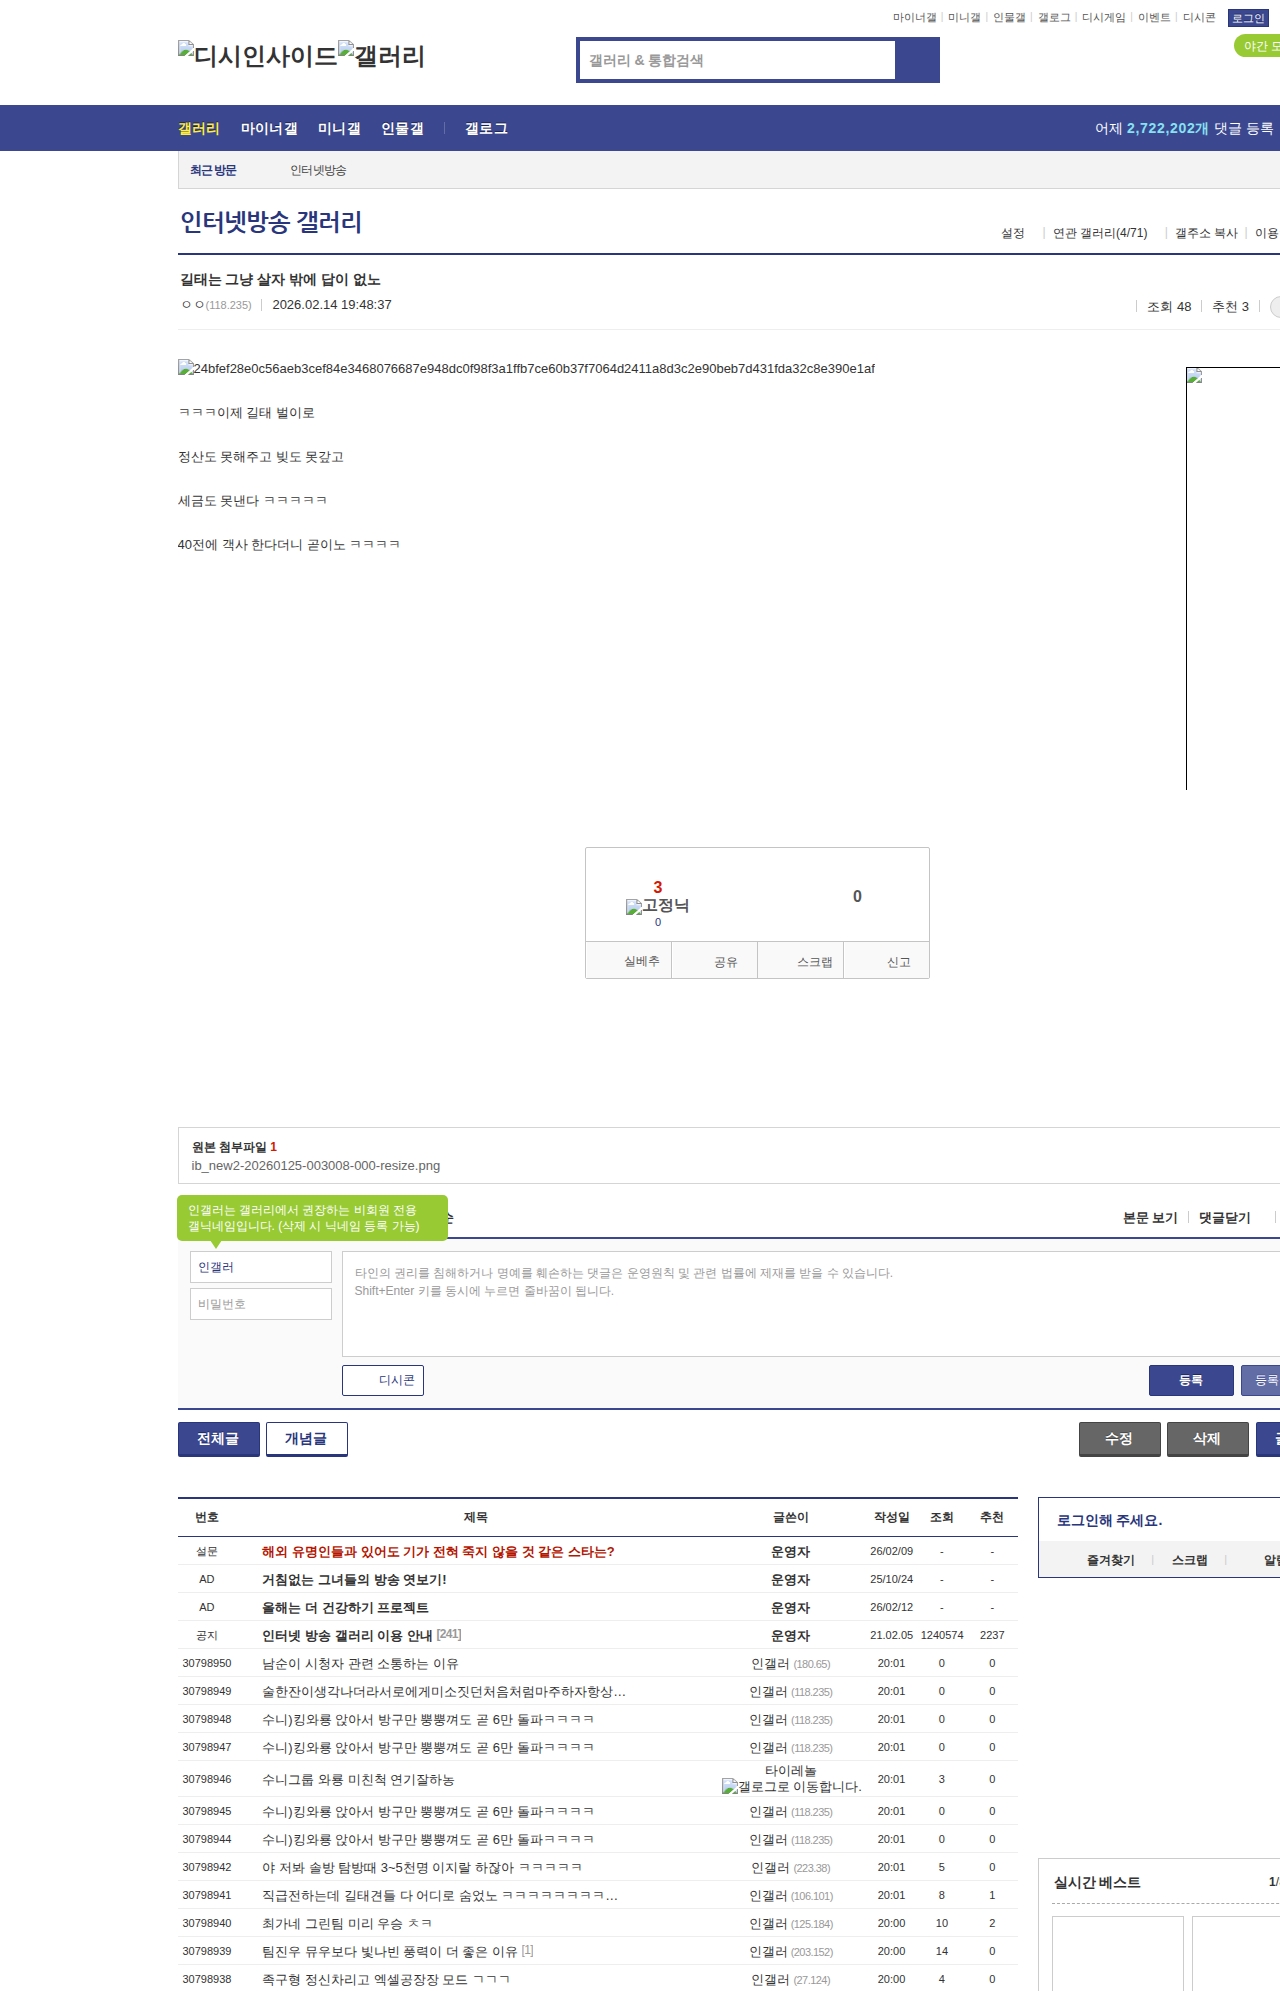
Task: Click 스크랩 next to 신고
Action: [800, 961]
